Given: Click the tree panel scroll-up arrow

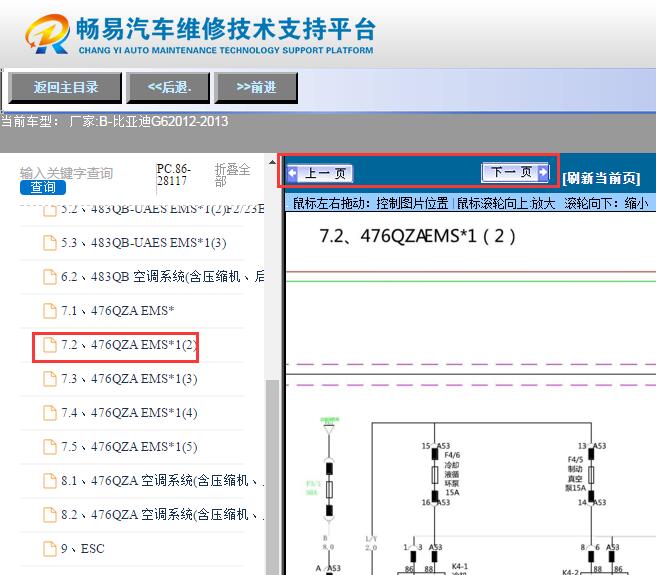Looking at the screenshot, I should point(272,162).
